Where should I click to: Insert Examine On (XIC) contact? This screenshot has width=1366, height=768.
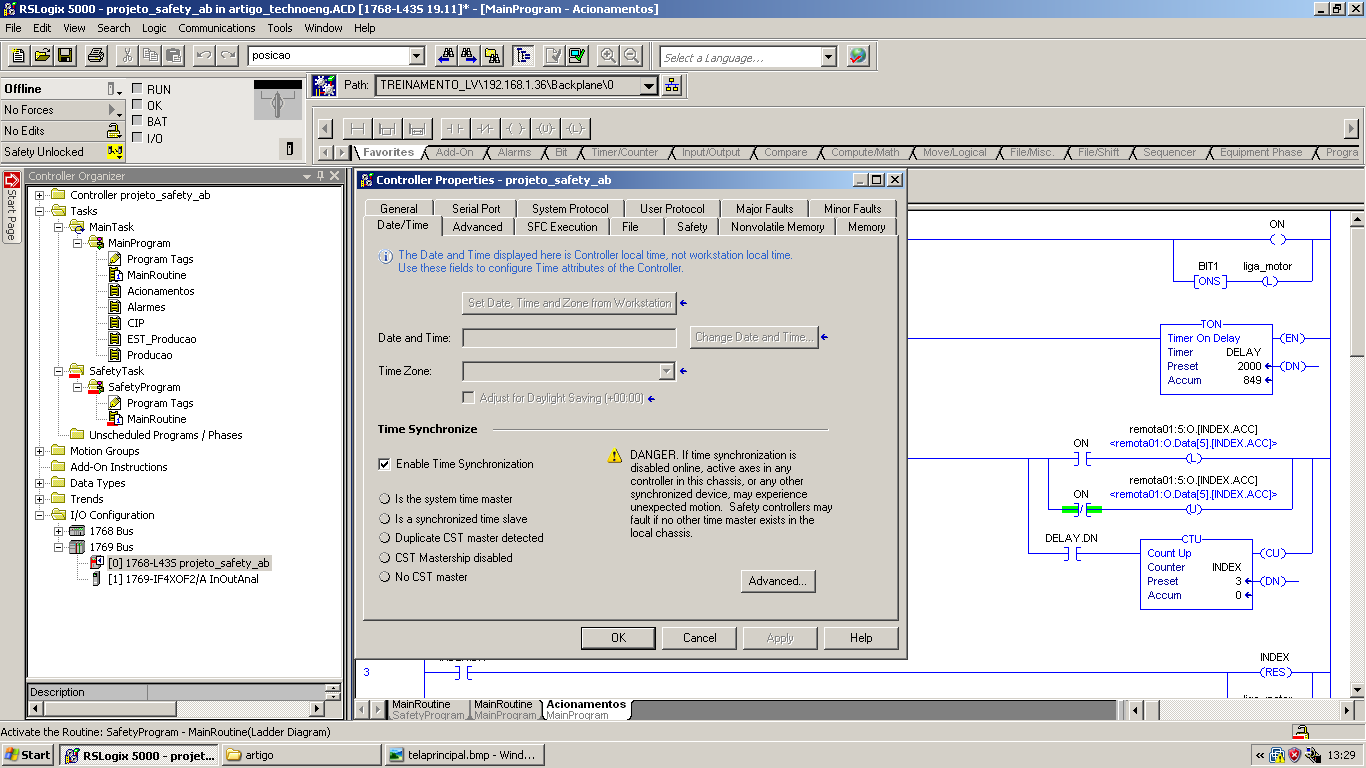point(455,128)
